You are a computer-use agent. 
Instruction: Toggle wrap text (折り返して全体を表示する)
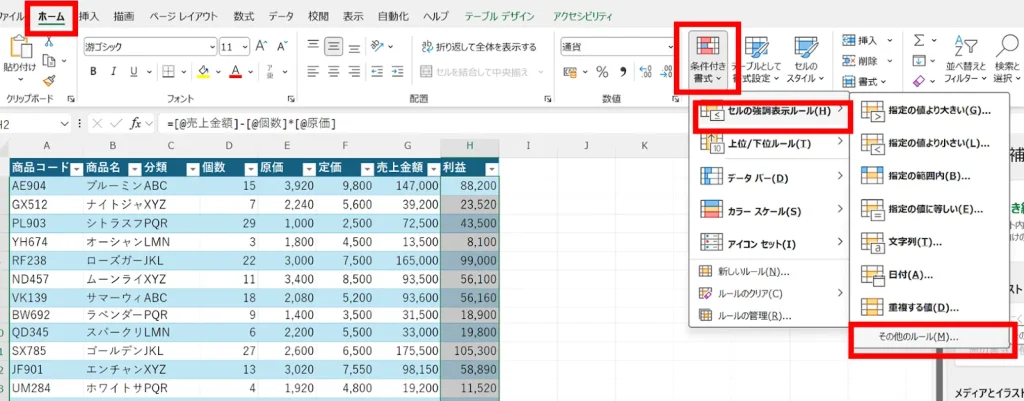coord(478,46)
